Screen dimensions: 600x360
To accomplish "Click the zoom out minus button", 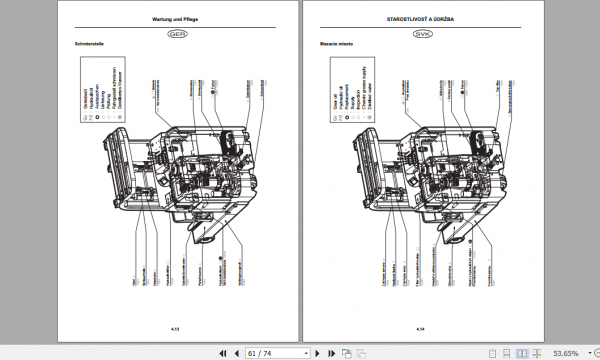I will pos(597,353).
